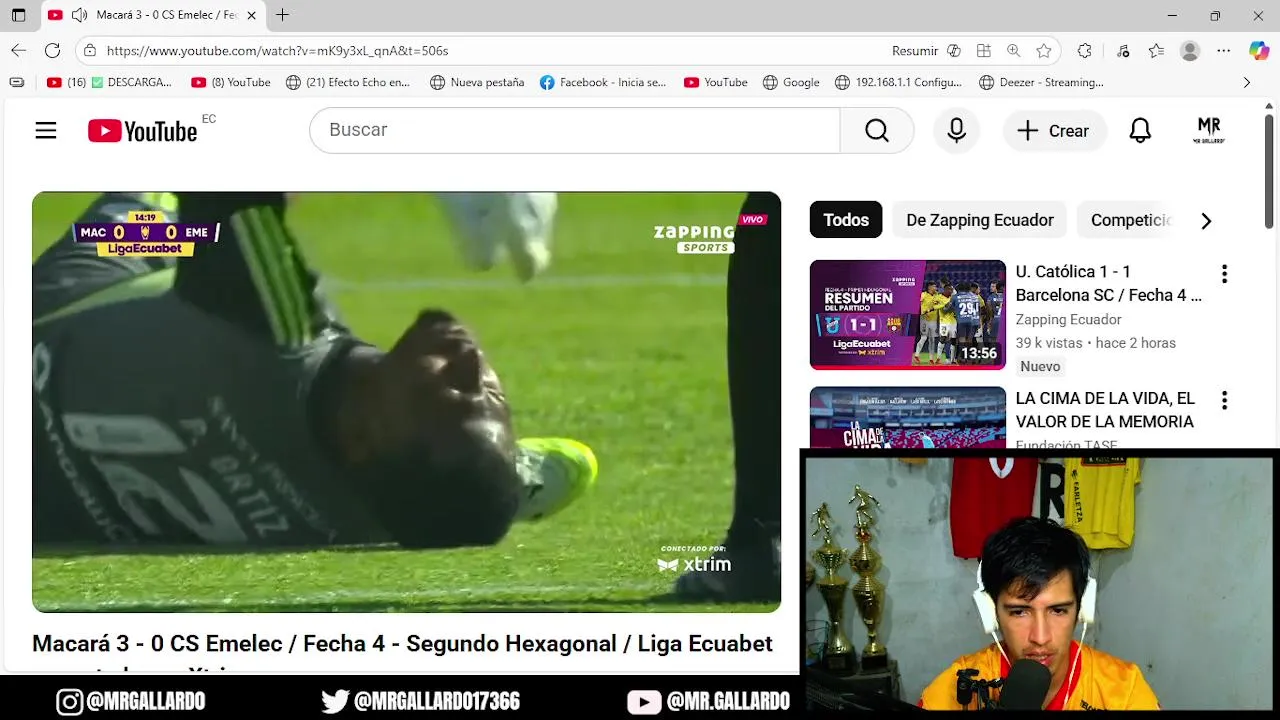The image size is (1280, 720).
Task: Start voice search with microphone
Action: point(957,130)
